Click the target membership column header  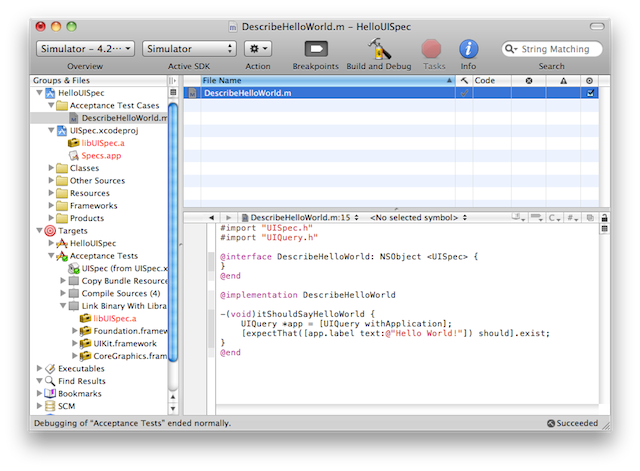pos(590,81)
